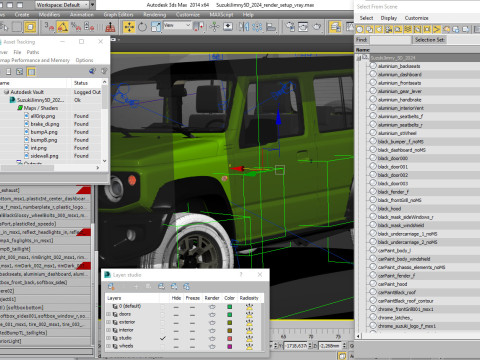Select the Rotate tool in main toolbar
This screenshot has width=480, height=360.
pos(142,27)
